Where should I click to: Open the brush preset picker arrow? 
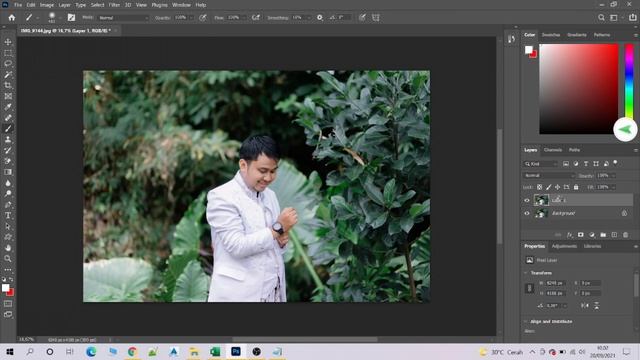(x=60, y=18)
